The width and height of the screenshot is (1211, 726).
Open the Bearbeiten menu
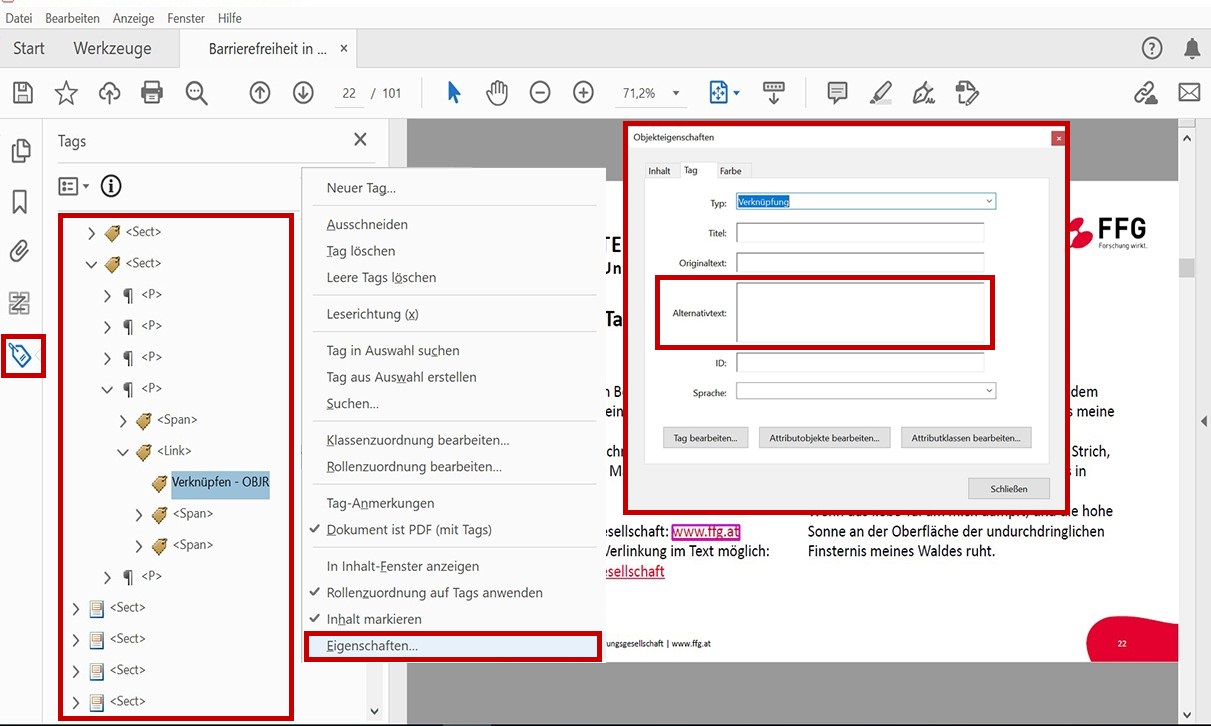pyautogui.click(x=73, y=18)
